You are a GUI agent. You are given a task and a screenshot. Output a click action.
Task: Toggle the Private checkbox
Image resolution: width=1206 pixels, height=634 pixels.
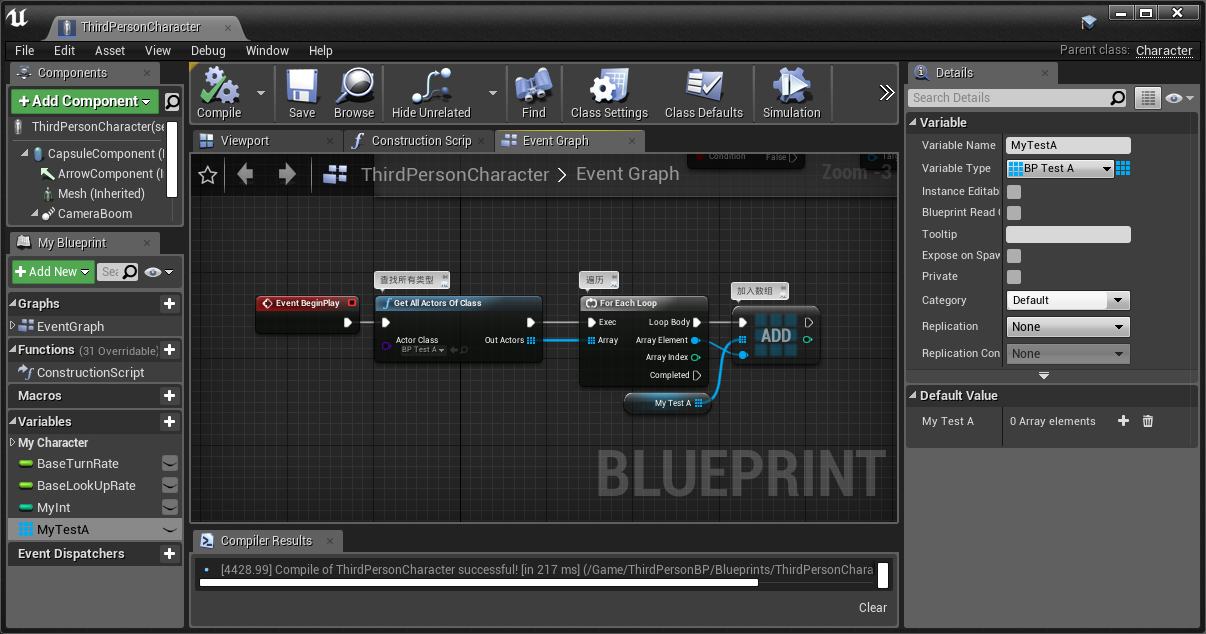point(1013,276)
